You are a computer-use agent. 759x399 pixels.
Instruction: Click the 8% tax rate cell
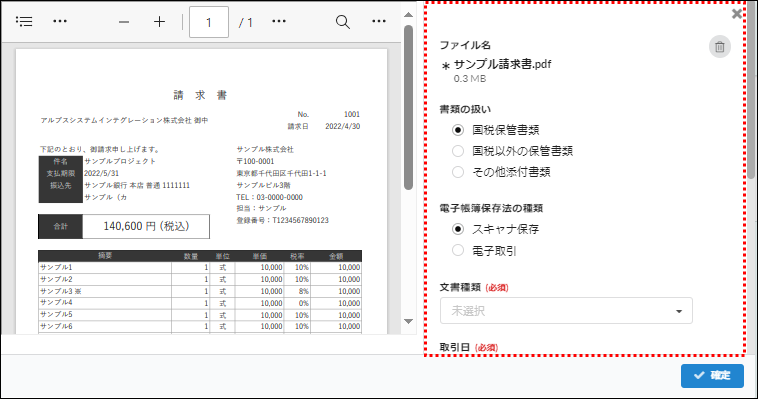point(303,292)
